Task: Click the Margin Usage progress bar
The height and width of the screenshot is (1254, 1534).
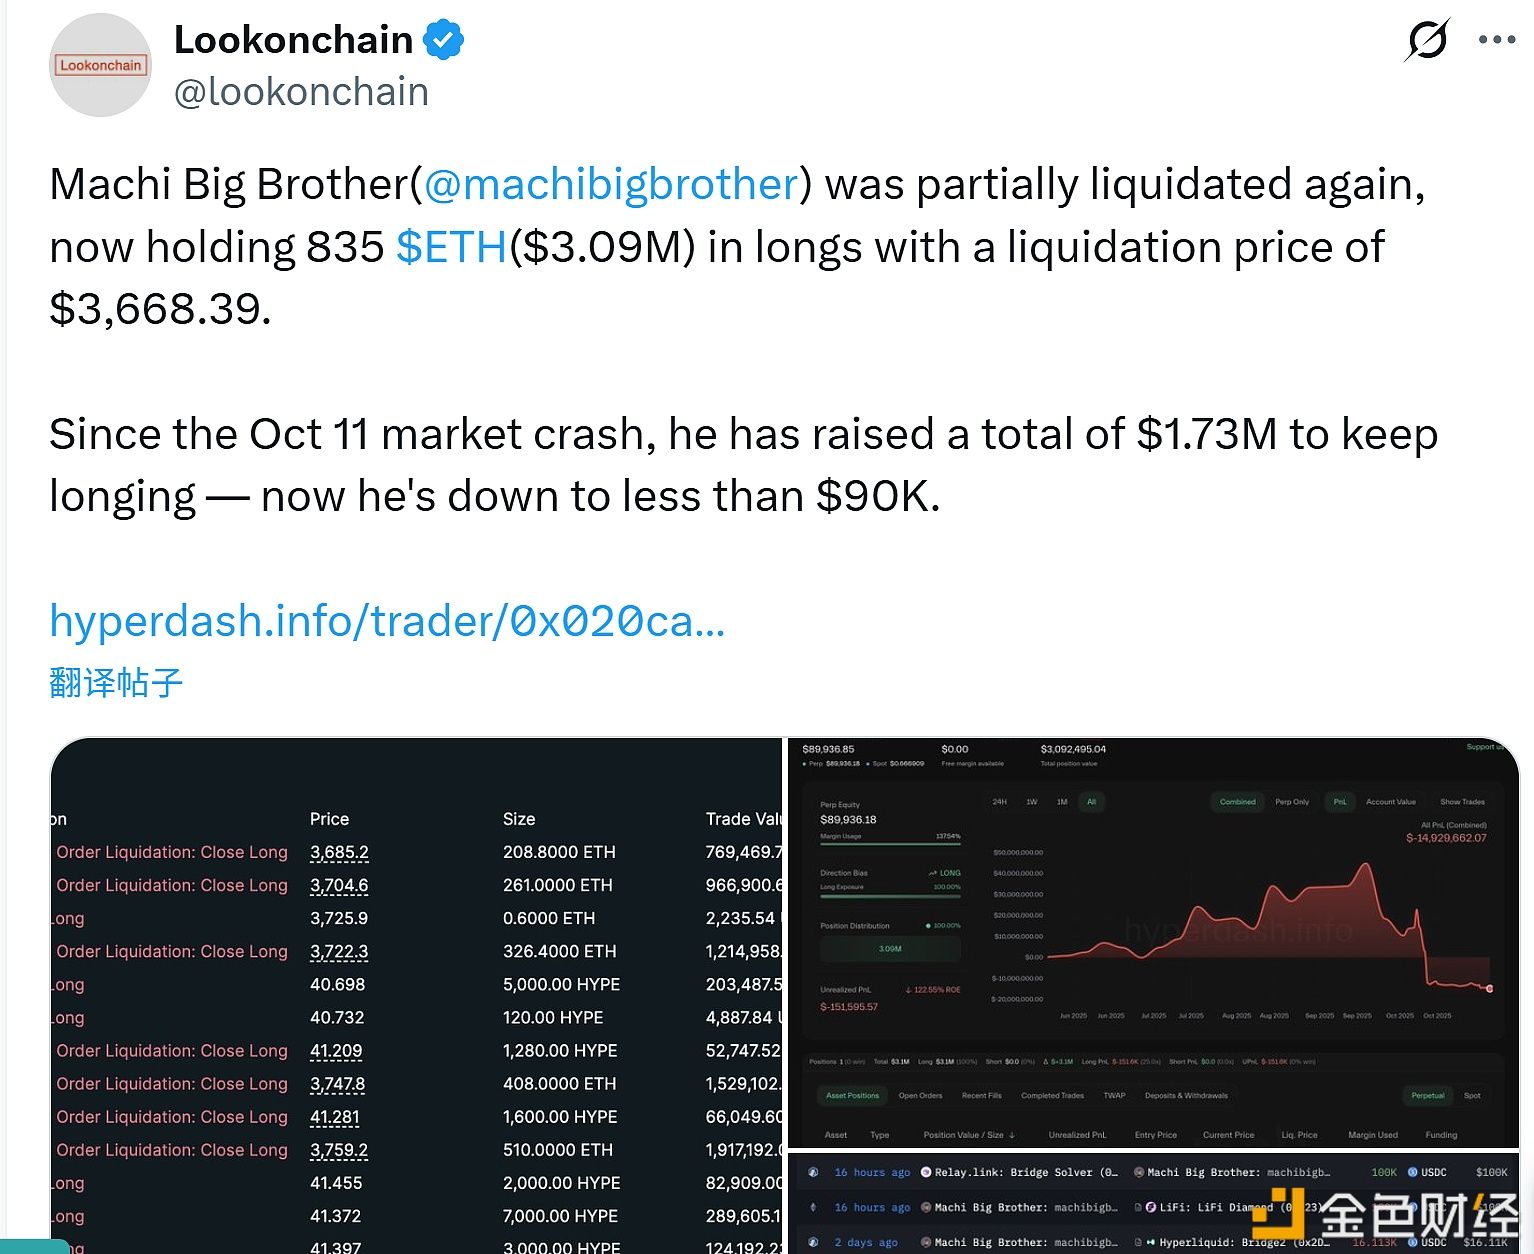Action: pyautogui.click(x=890, y=844)
